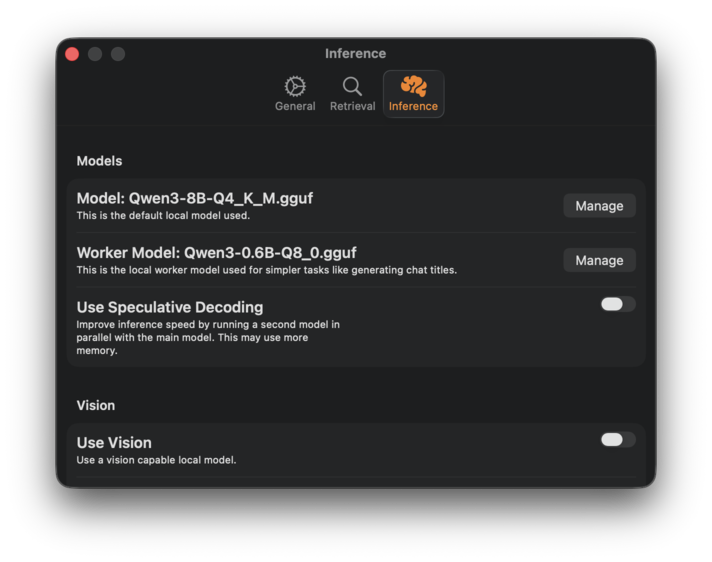Open the General settings gear icon

click(295, 86)
